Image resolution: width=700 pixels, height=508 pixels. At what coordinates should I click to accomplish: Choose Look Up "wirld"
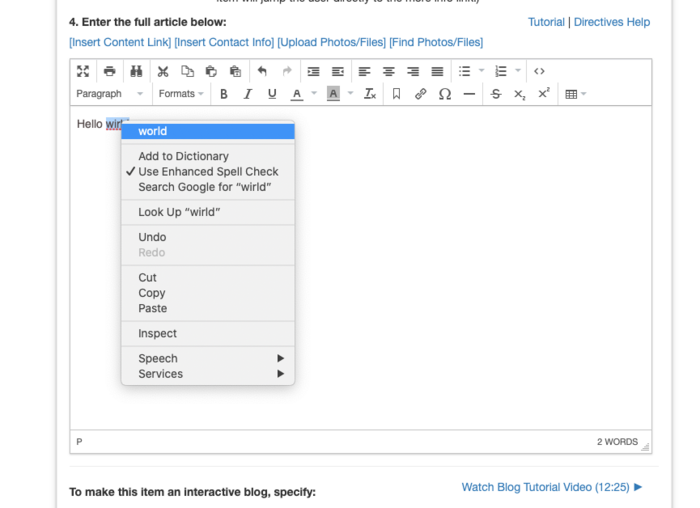[x=208, y=212]
